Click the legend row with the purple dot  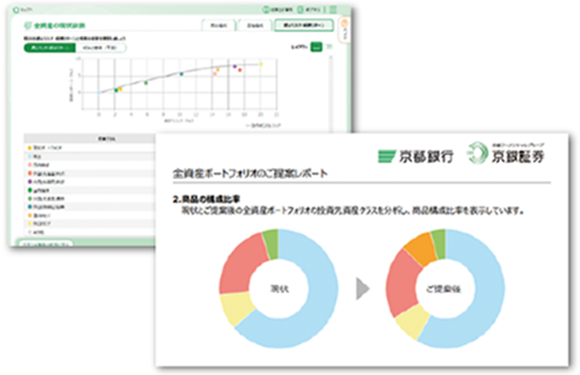(x=90, y=182)
